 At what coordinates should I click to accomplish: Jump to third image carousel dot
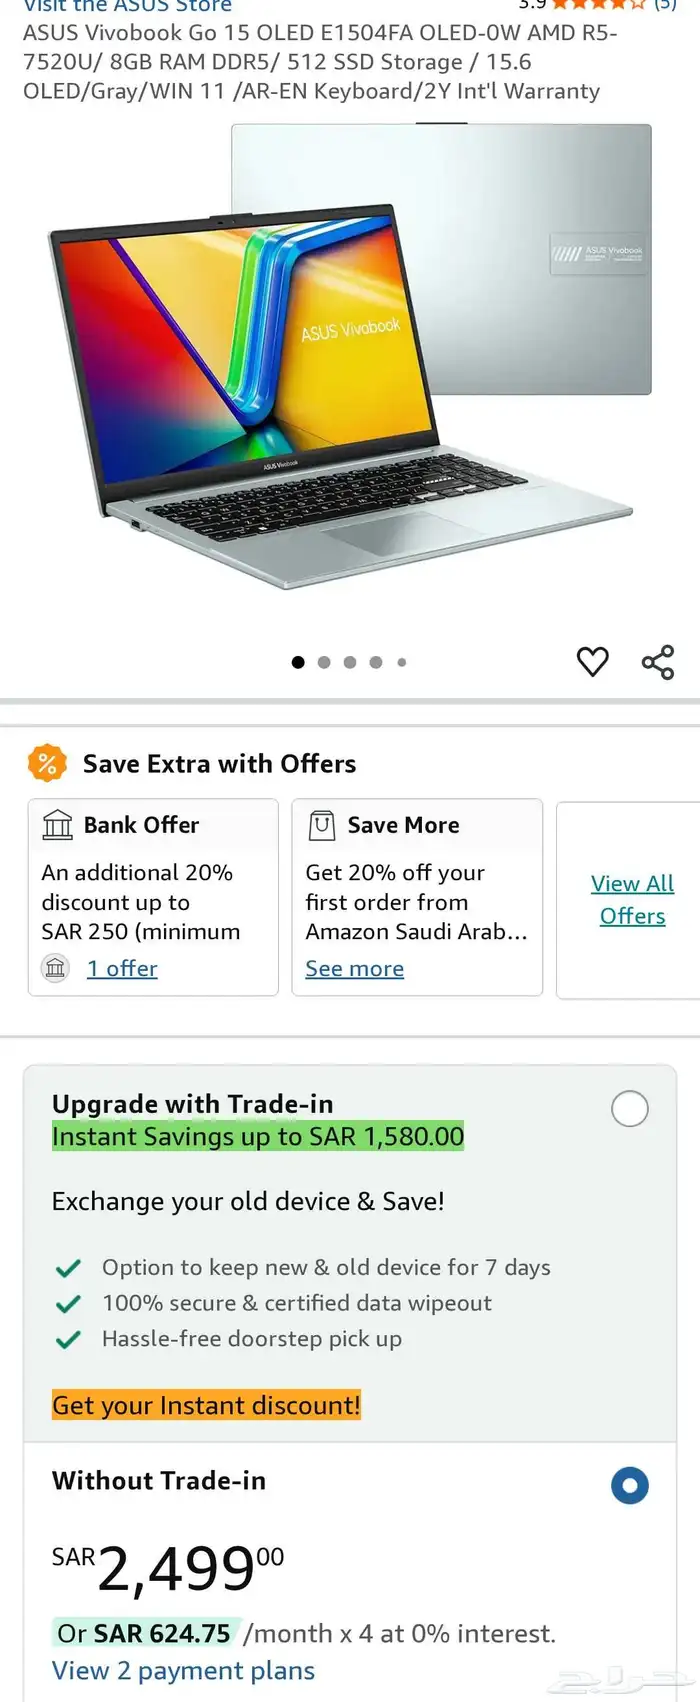350,662
